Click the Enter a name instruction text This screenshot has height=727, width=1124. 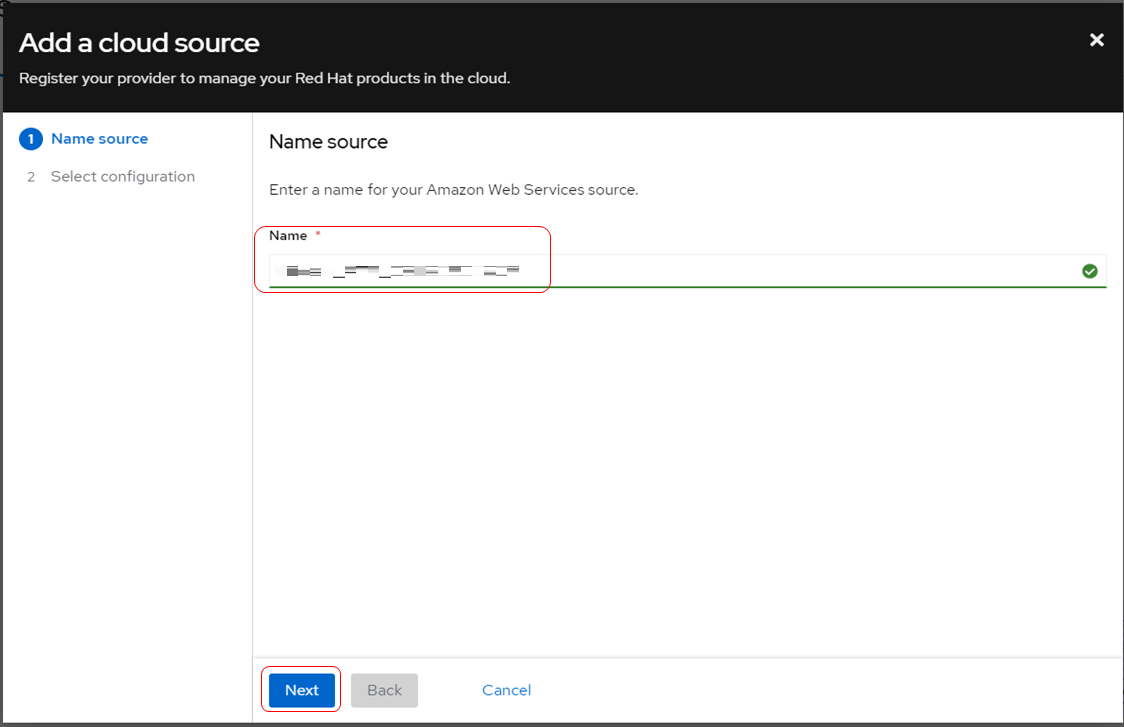(x=453, y=189)
